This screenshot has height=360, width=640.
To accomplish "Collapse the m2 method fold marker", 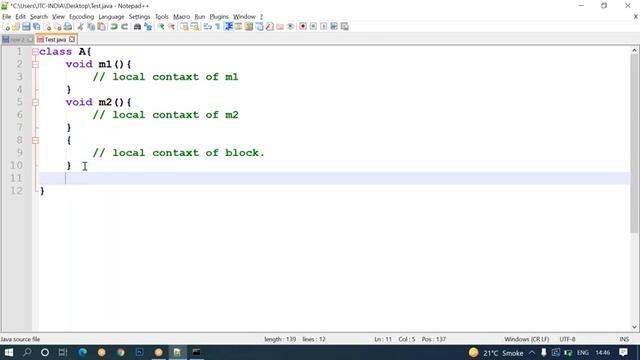I will click(x=36, y=102).
